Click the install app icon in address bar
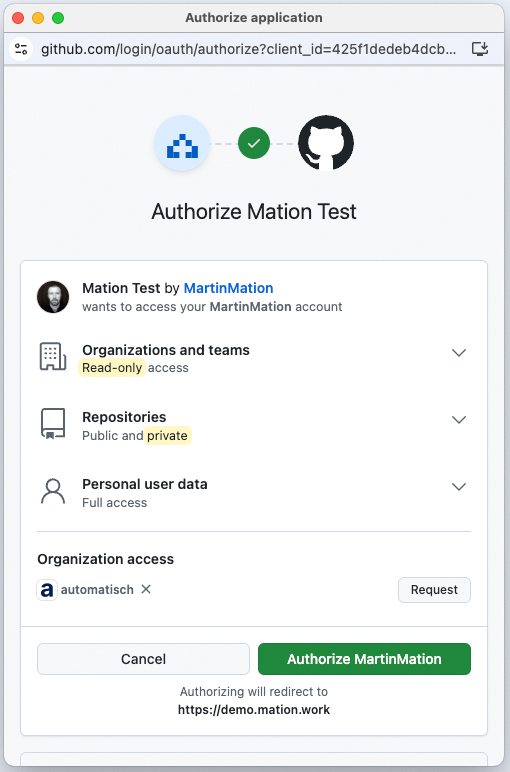 [x=480, y=49]
